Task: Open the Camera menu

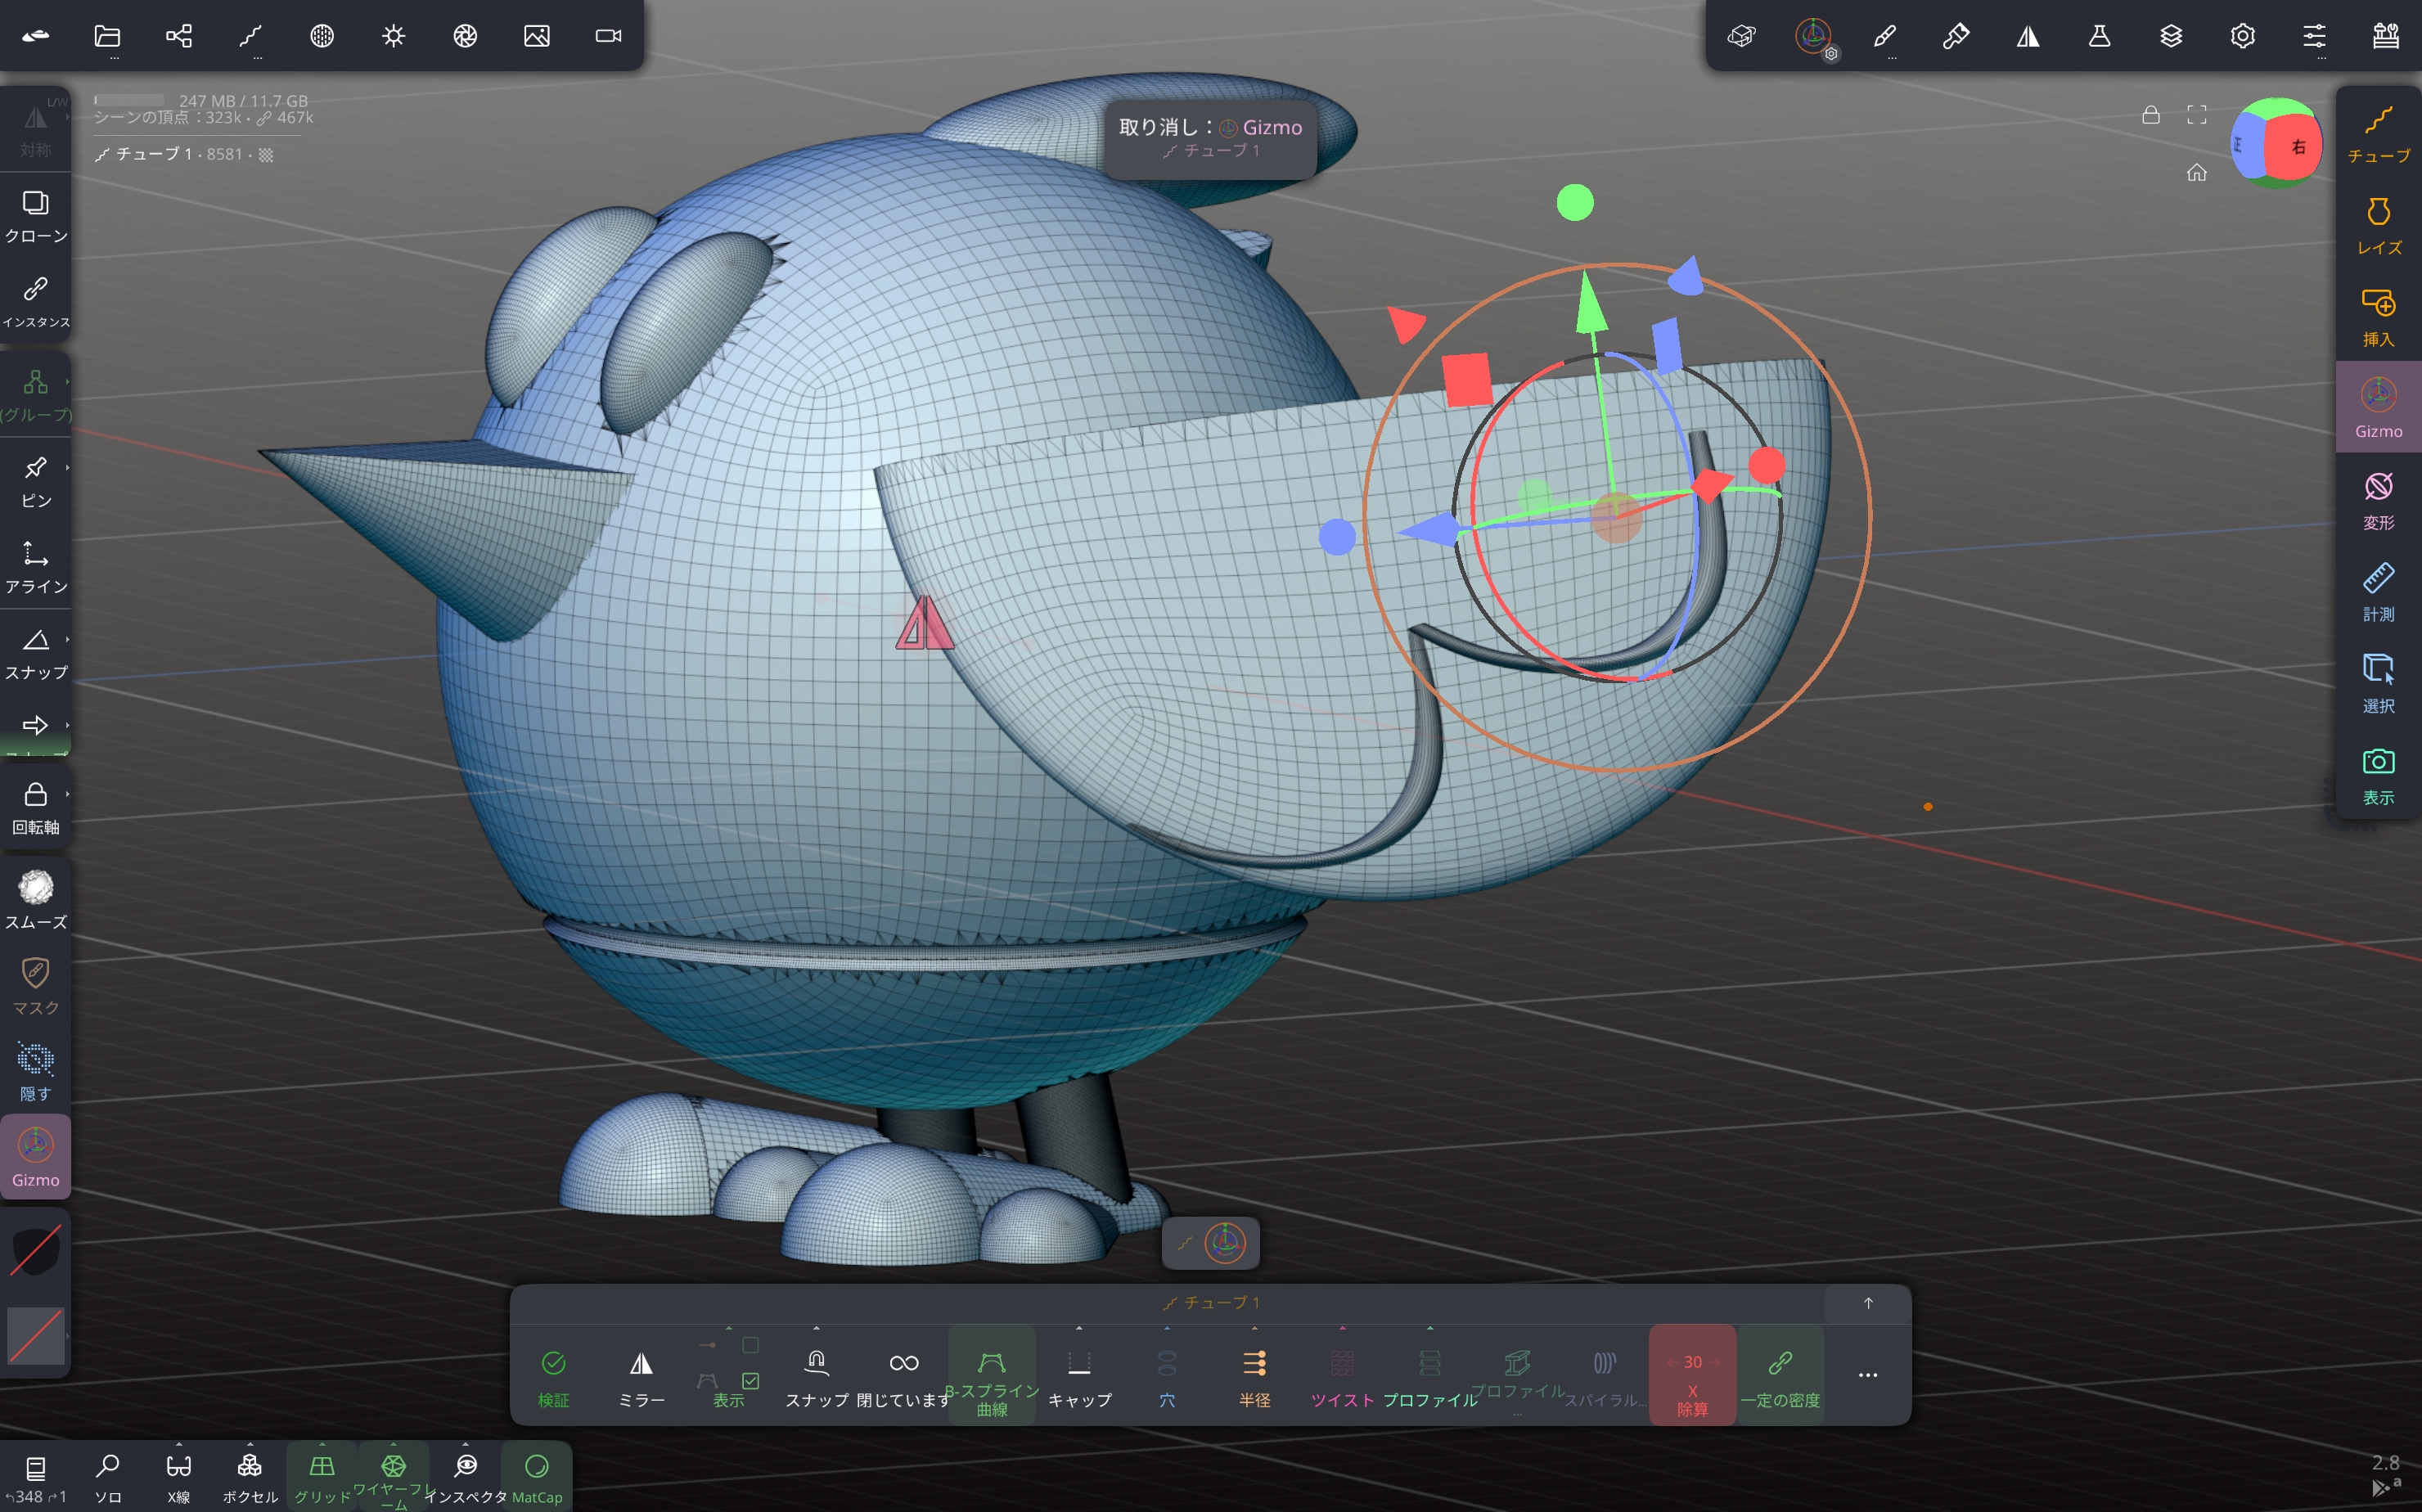Action: pos(608,36)
